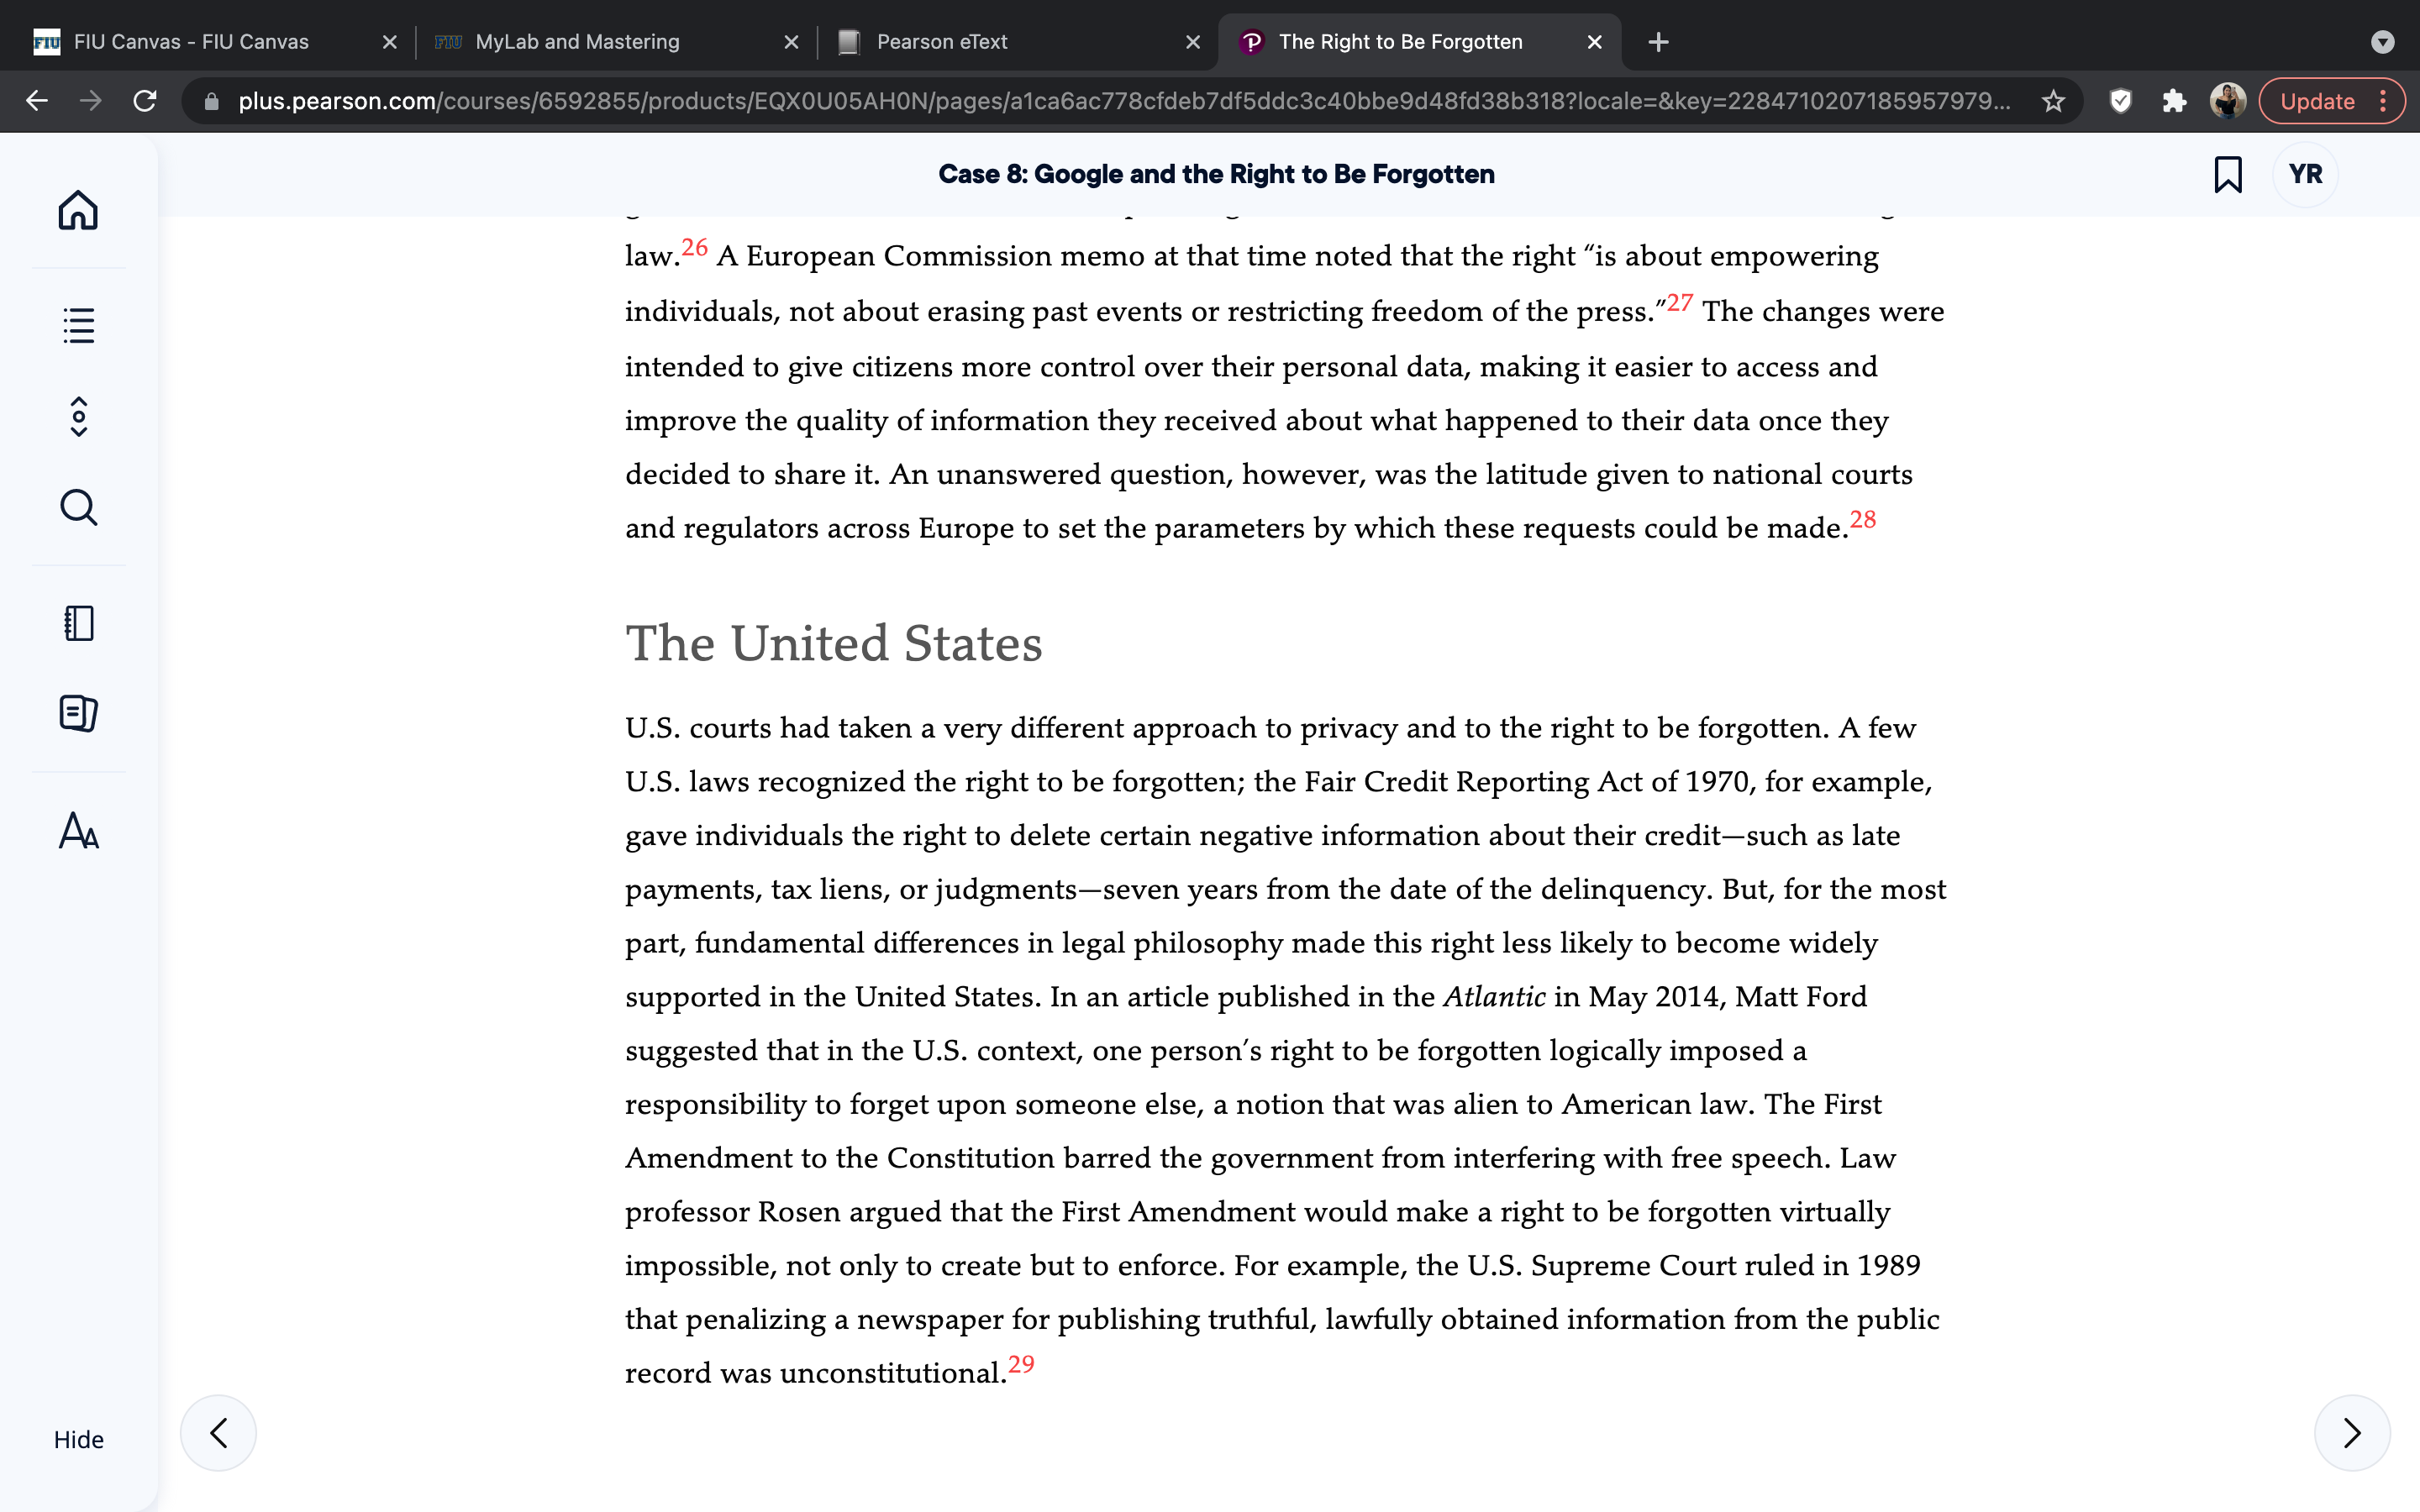
Task: Open the table of contents list icon
Action: pyautogui.click(x=78, y=325)
